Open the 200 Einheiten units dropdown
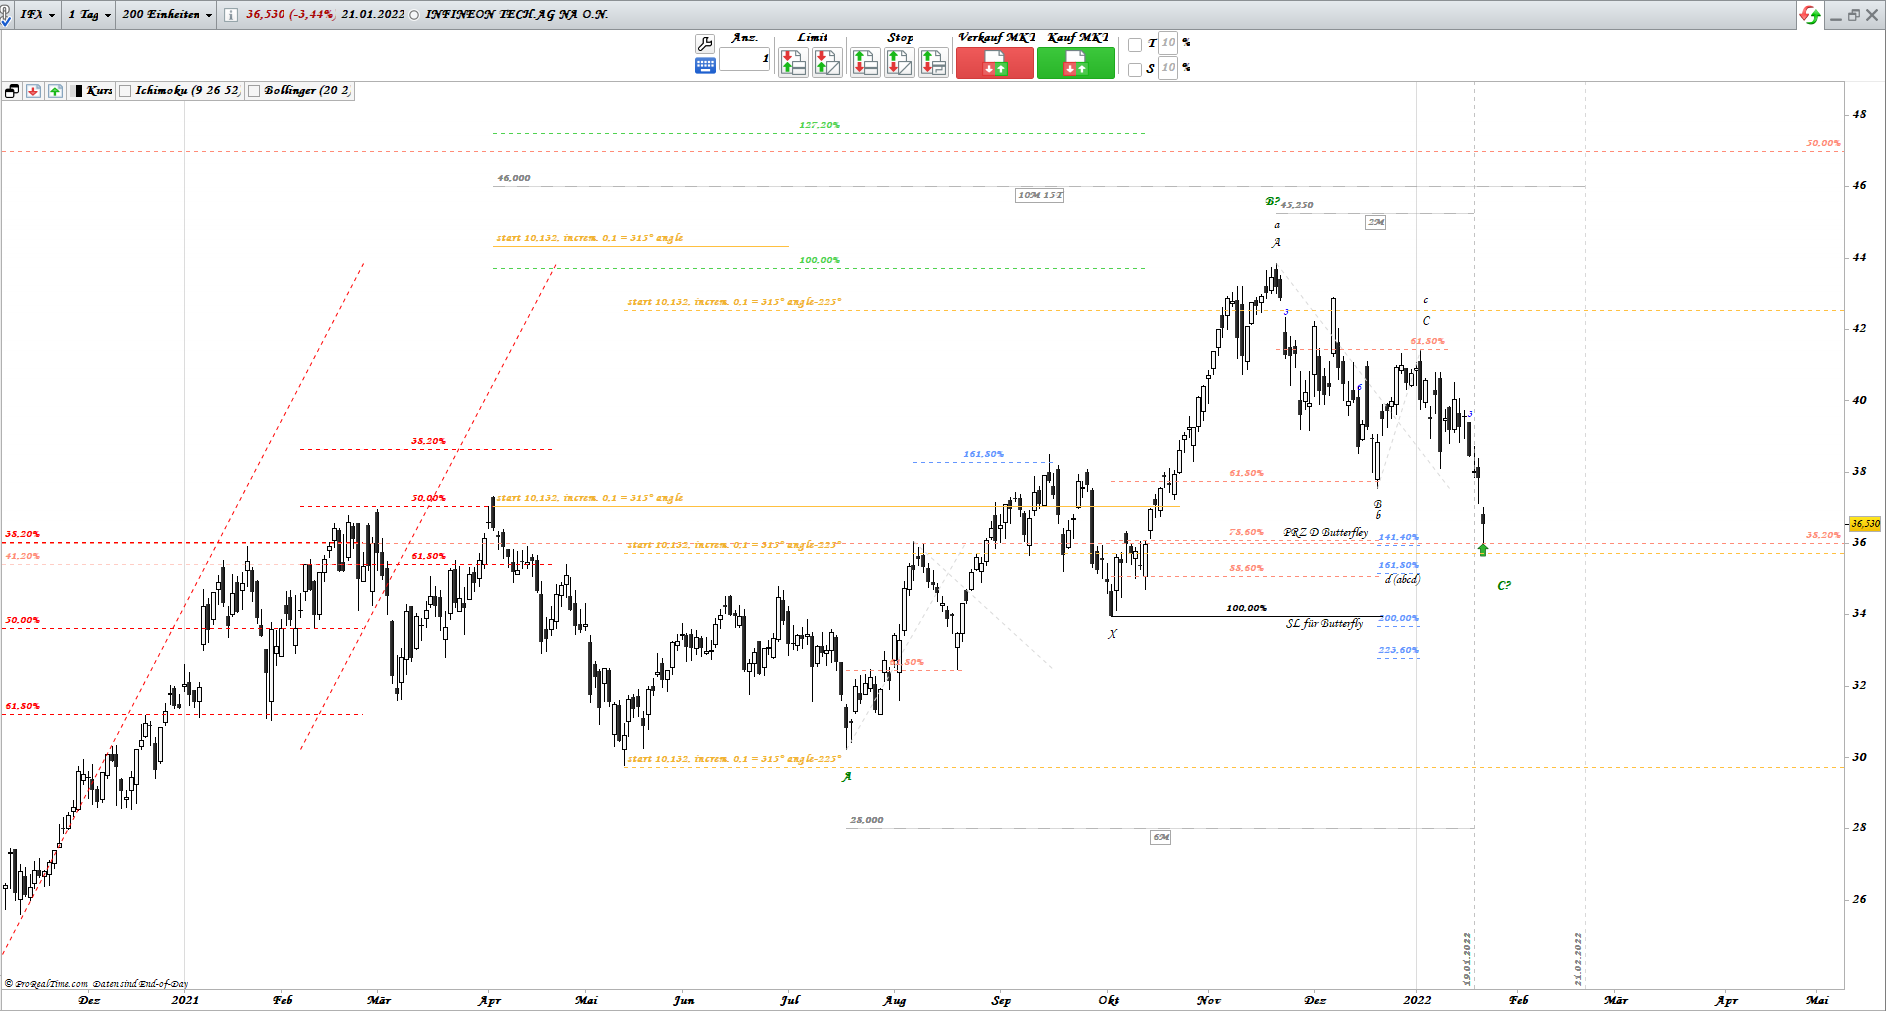This screenshot has width=1886, height=1011. click(x=167, y=15)
